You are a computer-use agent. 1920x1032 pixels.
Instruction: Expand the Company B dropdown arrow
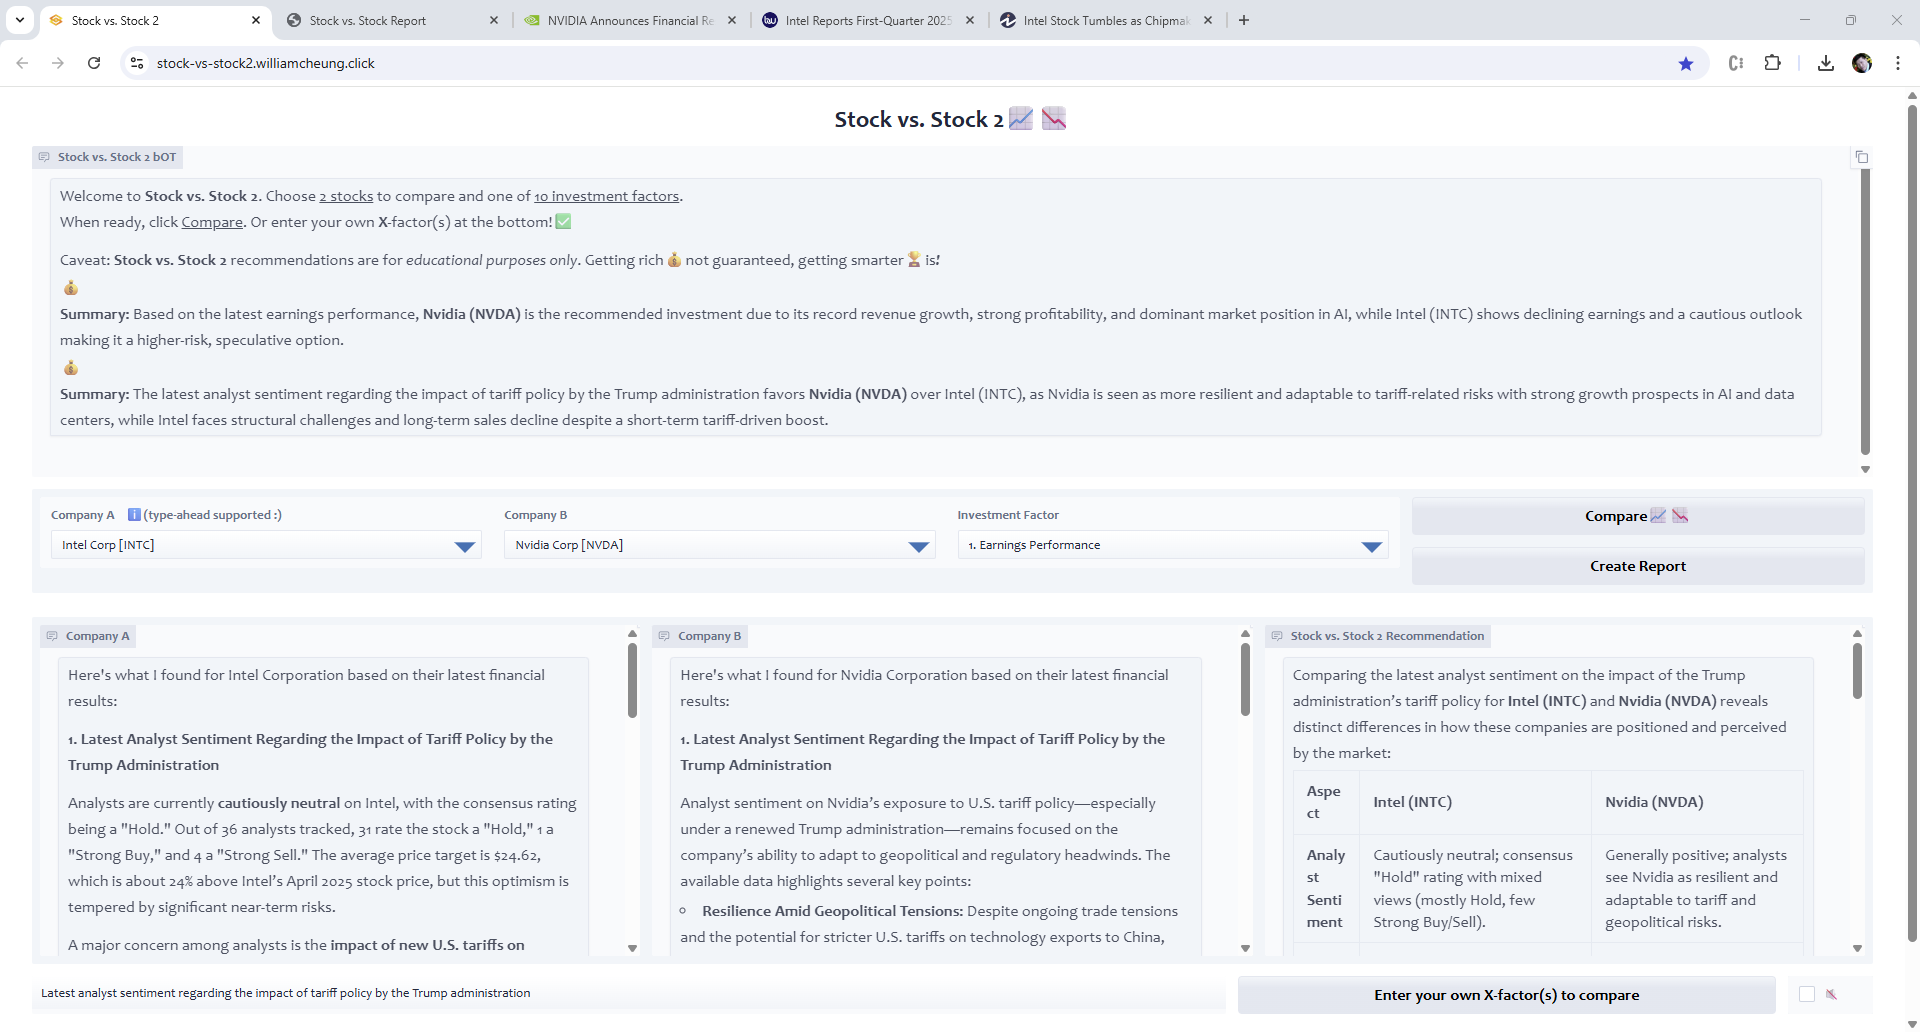tap(918, 546)
